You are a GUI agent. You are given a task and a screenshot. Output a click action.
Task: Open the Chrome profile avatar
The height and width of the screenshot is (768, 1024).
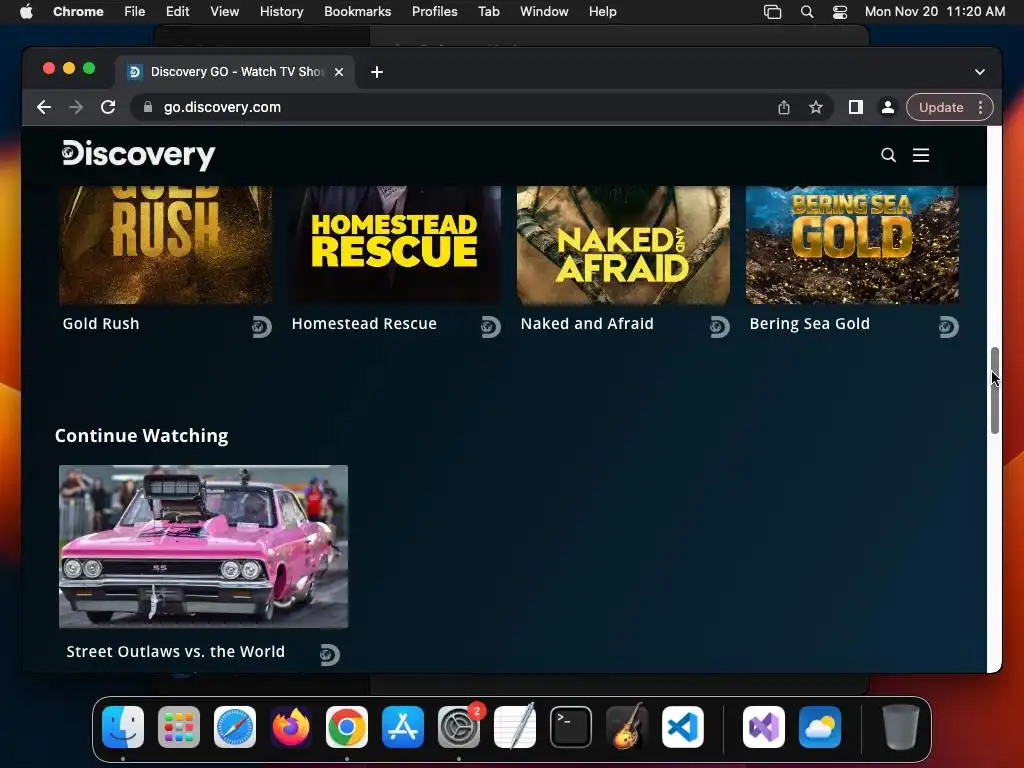888,107
